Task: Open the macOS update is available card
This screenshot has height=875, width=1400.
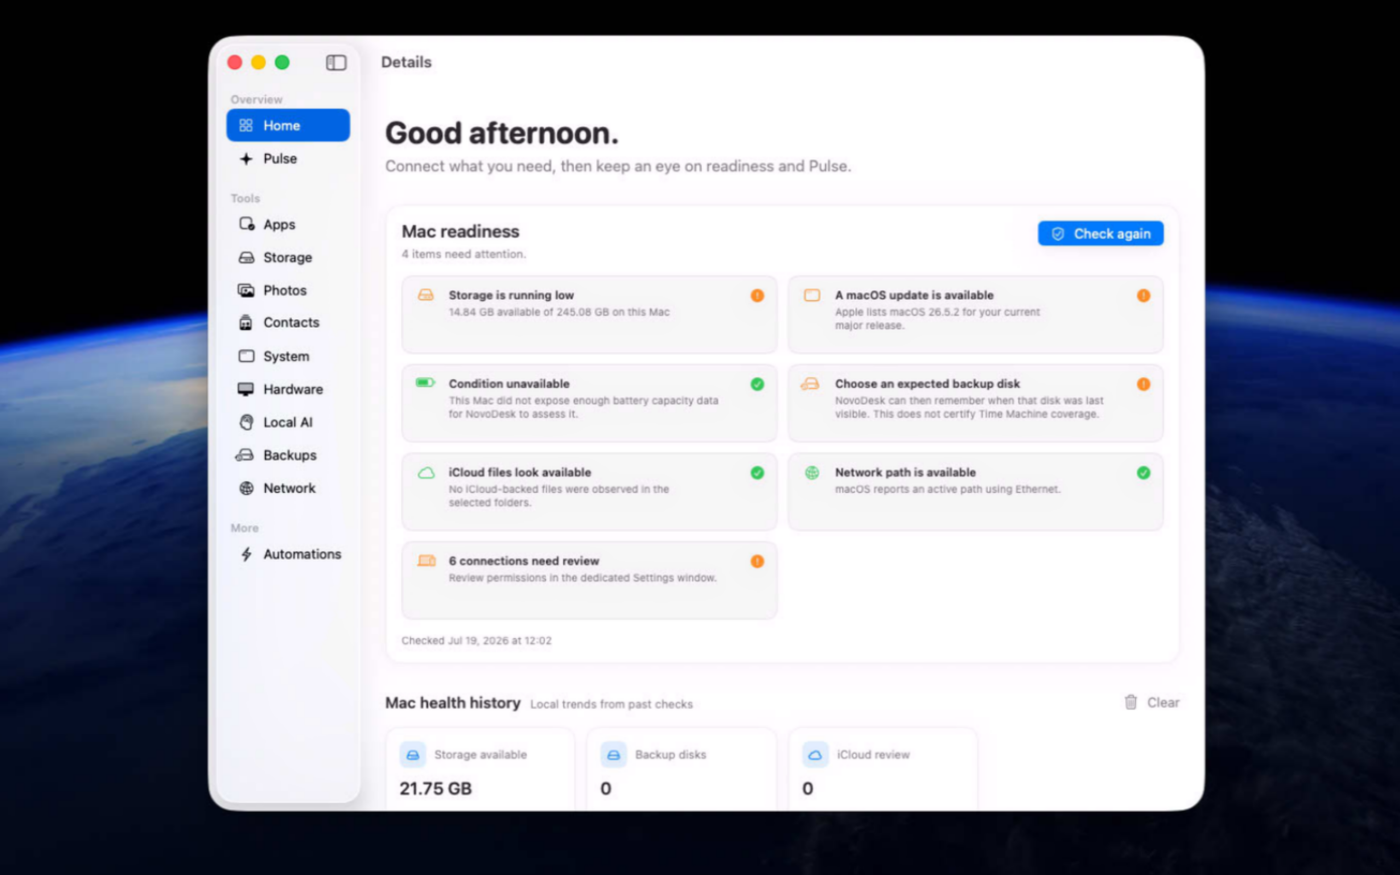Action: (975, 314)
